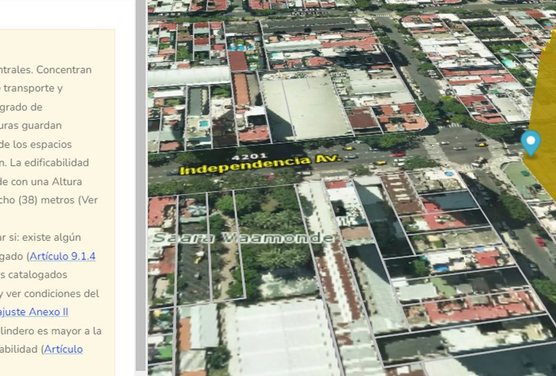This screenshot has width=556, height=376.
Task: Click the vertical scrollbar beside the text panel
Action: [x=141, y=184]
